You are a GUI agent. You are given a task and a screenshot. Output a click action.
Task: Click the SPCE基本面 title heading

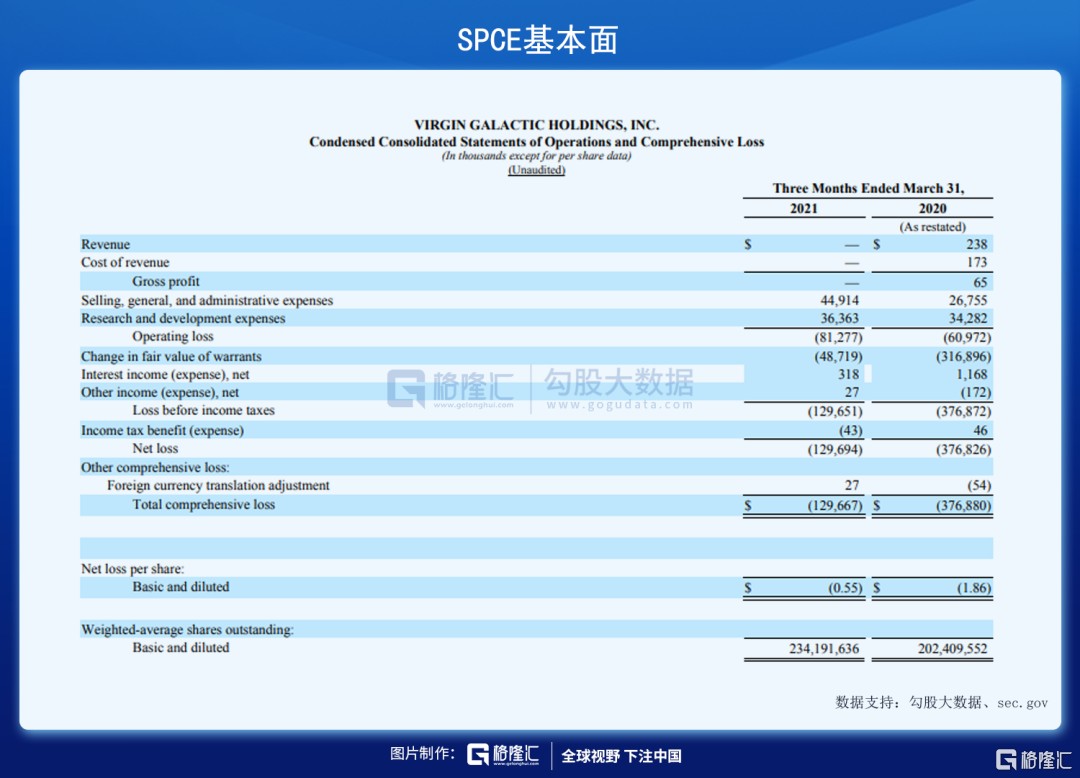[x=538, y=39]
